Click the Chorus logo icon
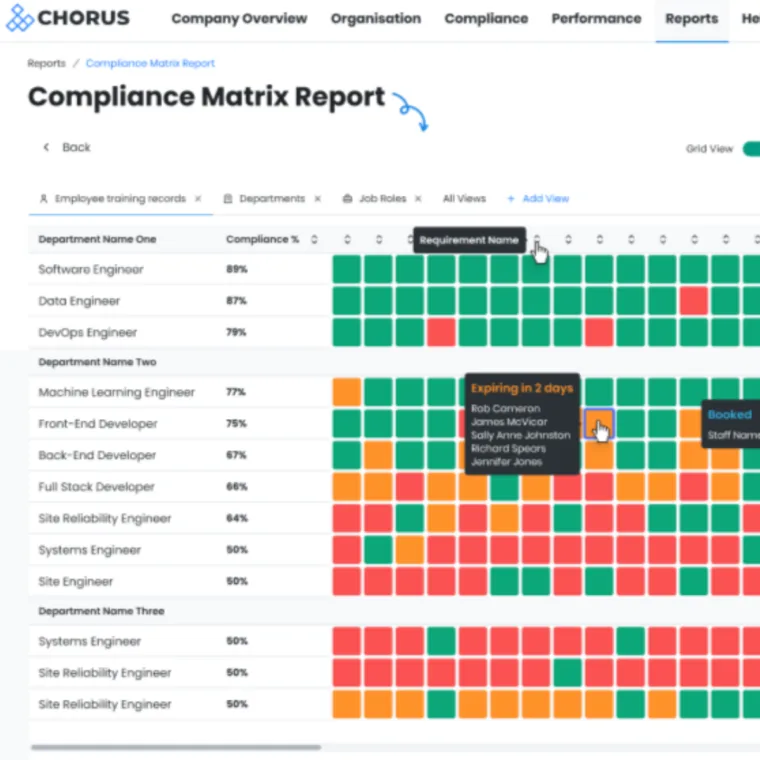 (19, 18)
